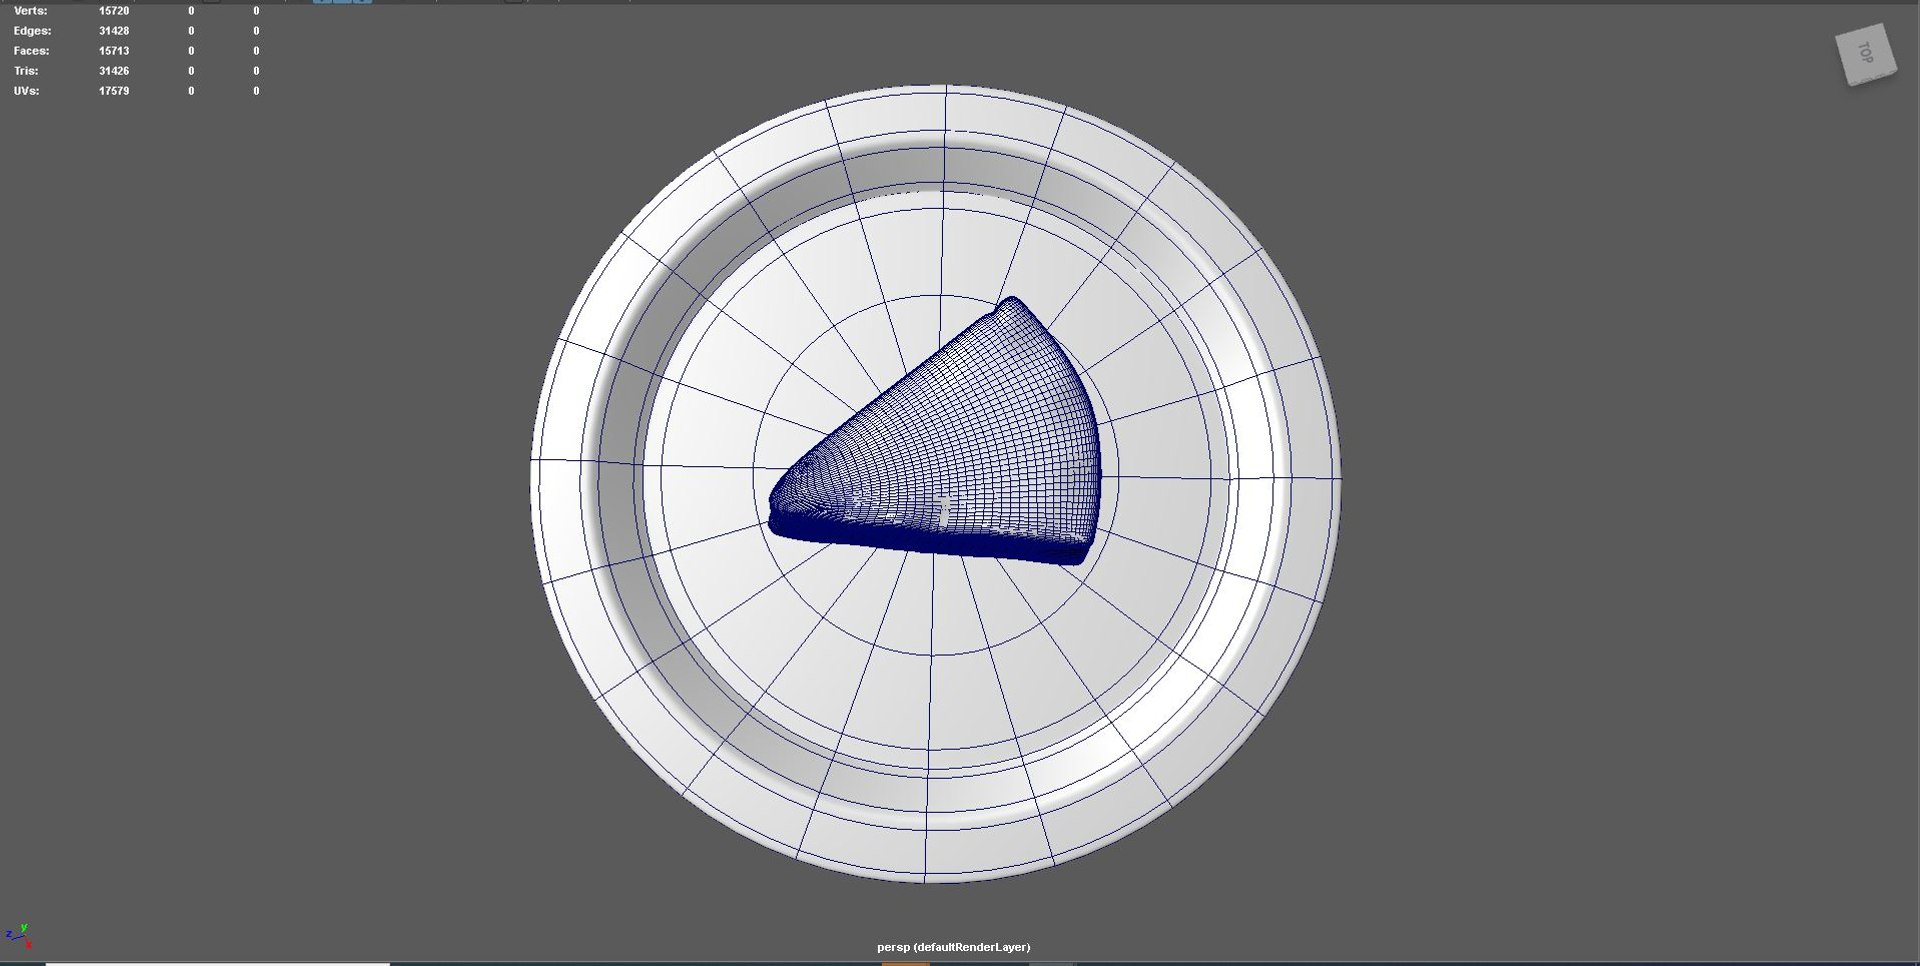Click the Faces: label
1920x966 pixels.
coord(31,51)
